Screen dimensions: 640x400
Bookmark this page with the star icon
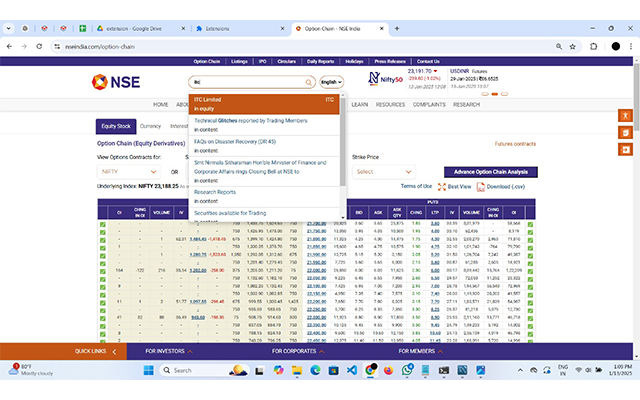pyautogui.click(x=573, y=47)
